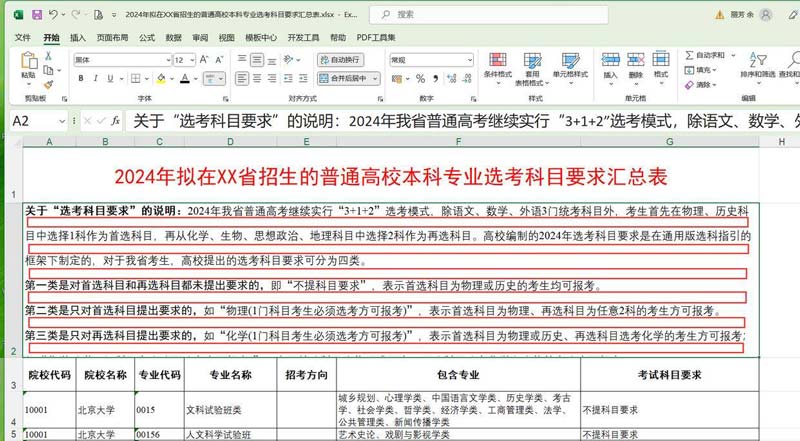Click the Paste (粘贴) clipboard icon

[29, 61]
